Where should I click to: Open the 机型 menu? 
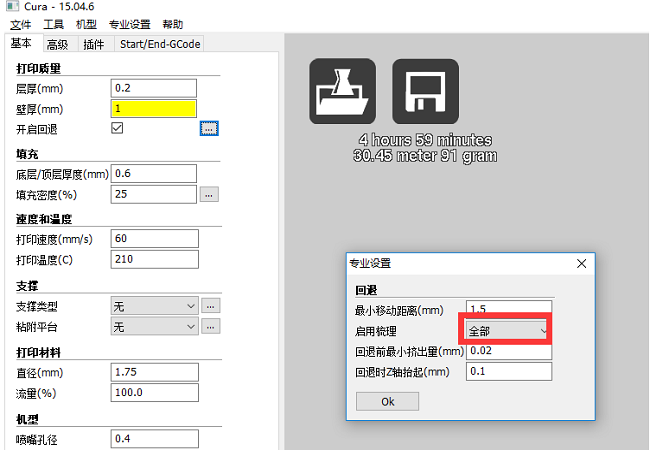86,24
